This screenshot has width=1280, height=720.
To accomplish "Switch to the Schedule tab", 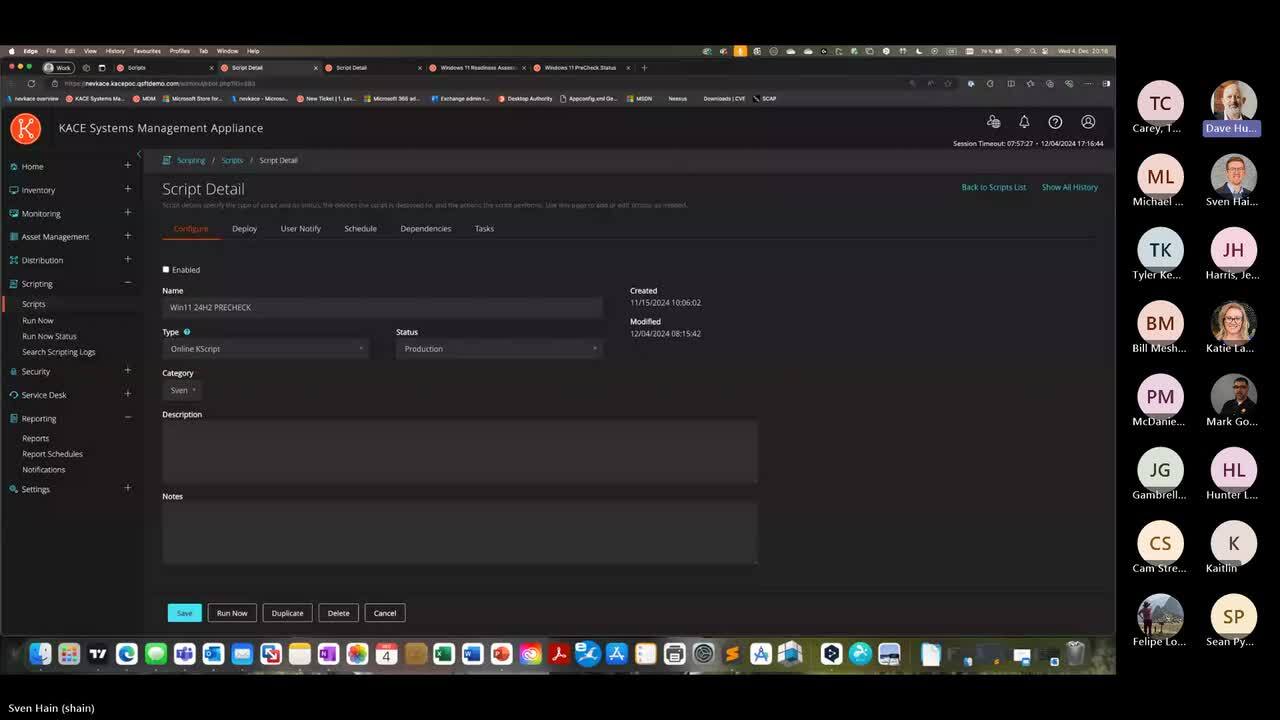I will (x=361, y=229).
